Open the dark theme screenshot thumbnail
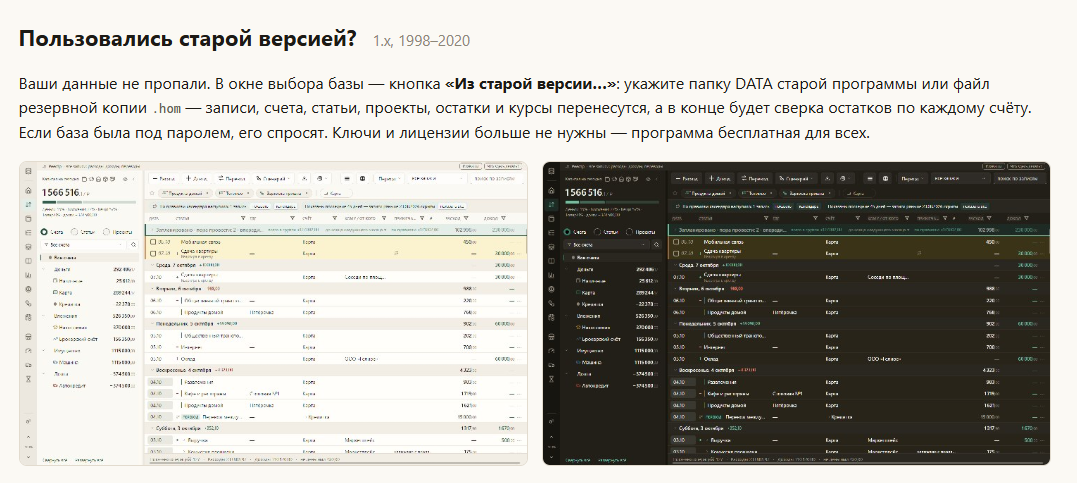The width and height of the screenshot is (1077, 483). pyautogui.click(x=796, y=313)
